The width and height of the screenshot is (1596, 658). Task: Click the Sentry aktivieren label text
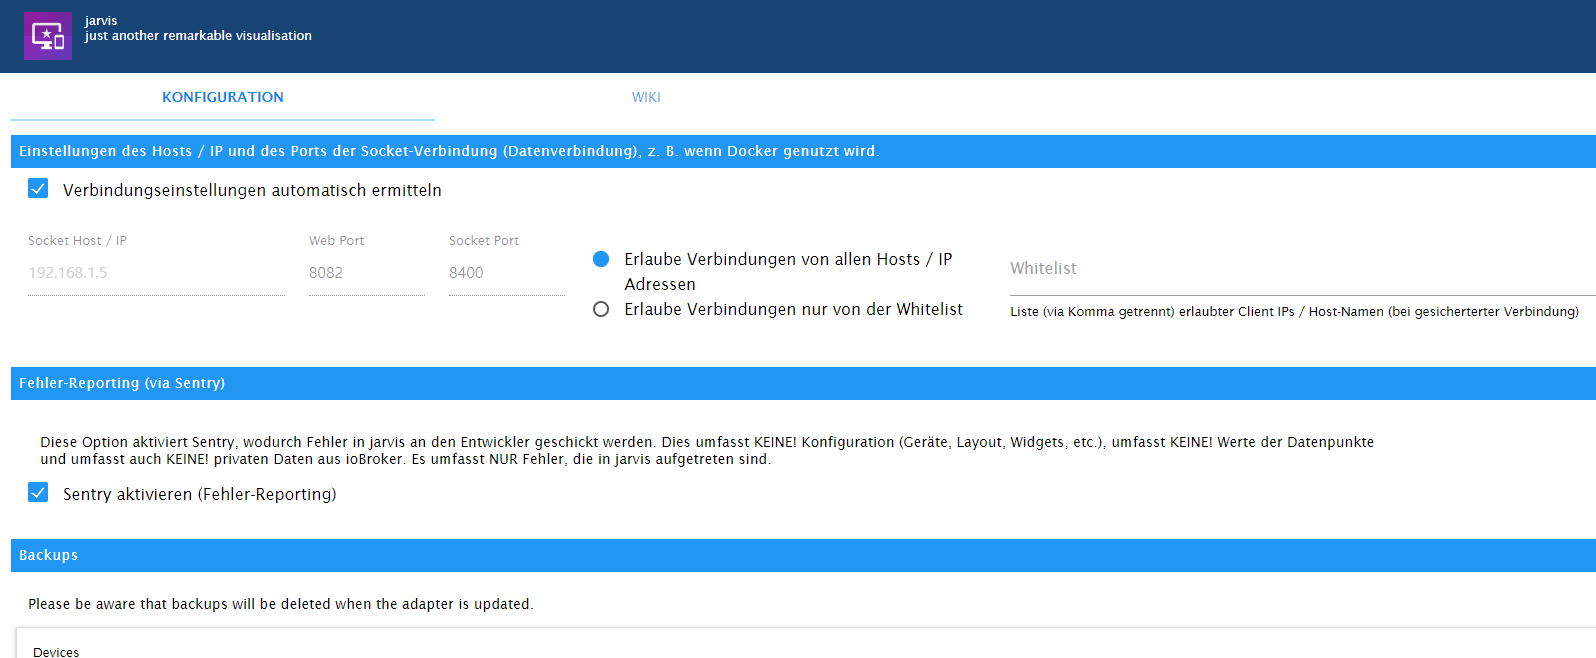[199, 494]
